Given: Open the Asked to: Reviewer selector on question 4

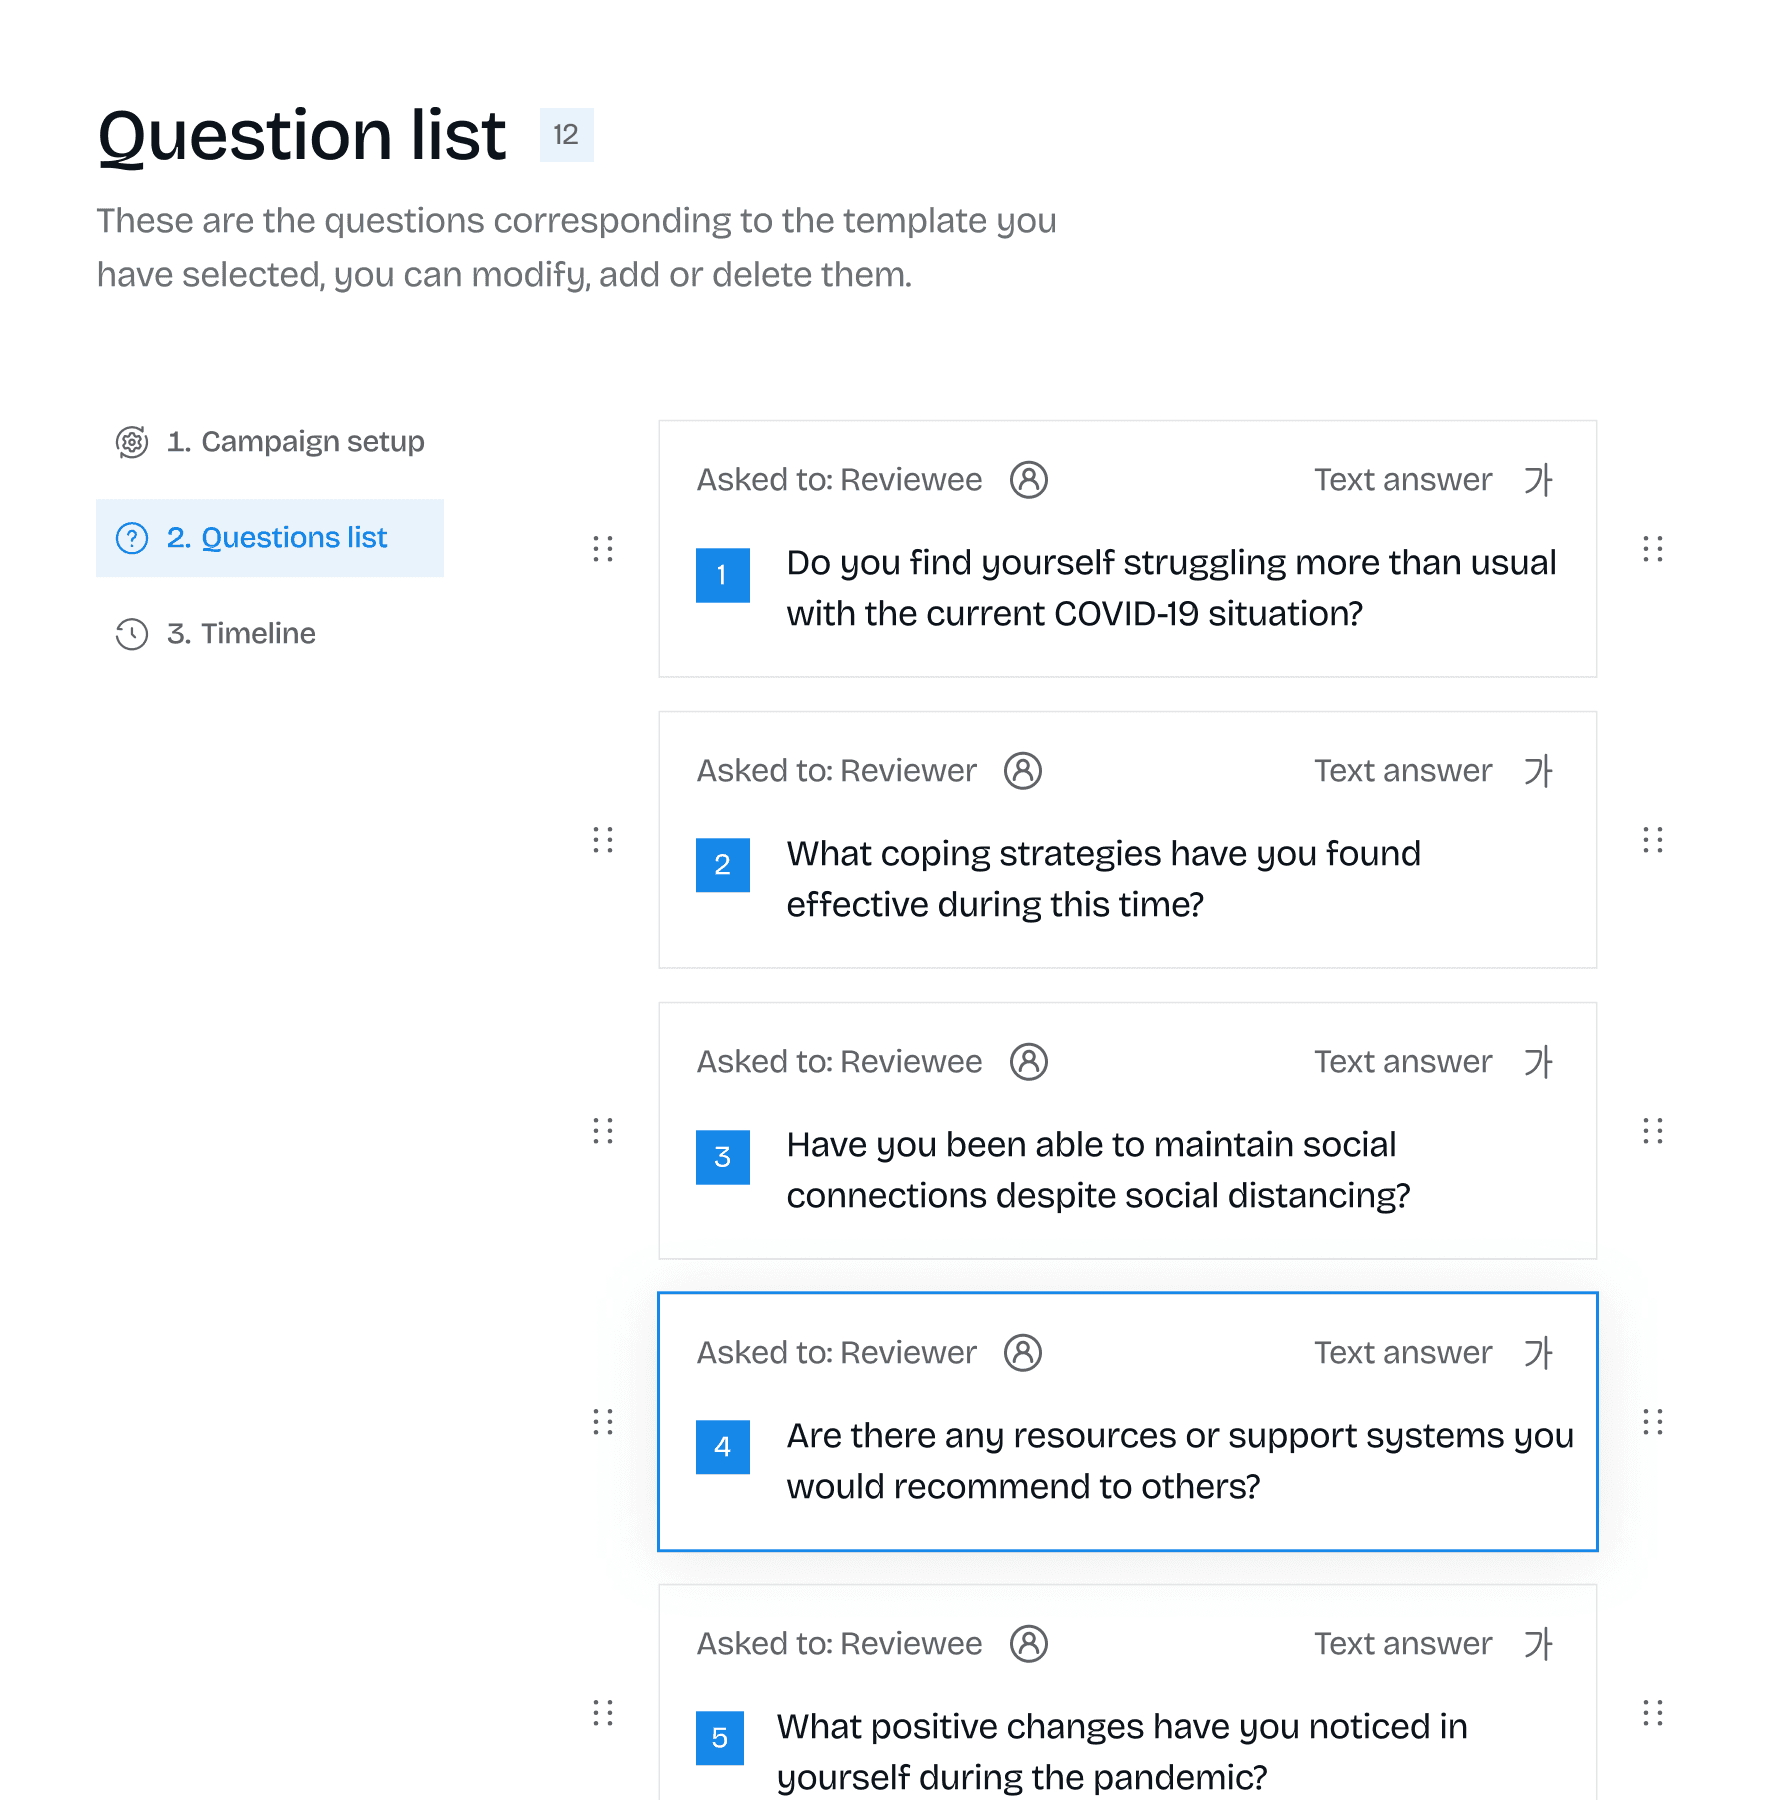Looking at the screenshot, I should [837, 1352].
